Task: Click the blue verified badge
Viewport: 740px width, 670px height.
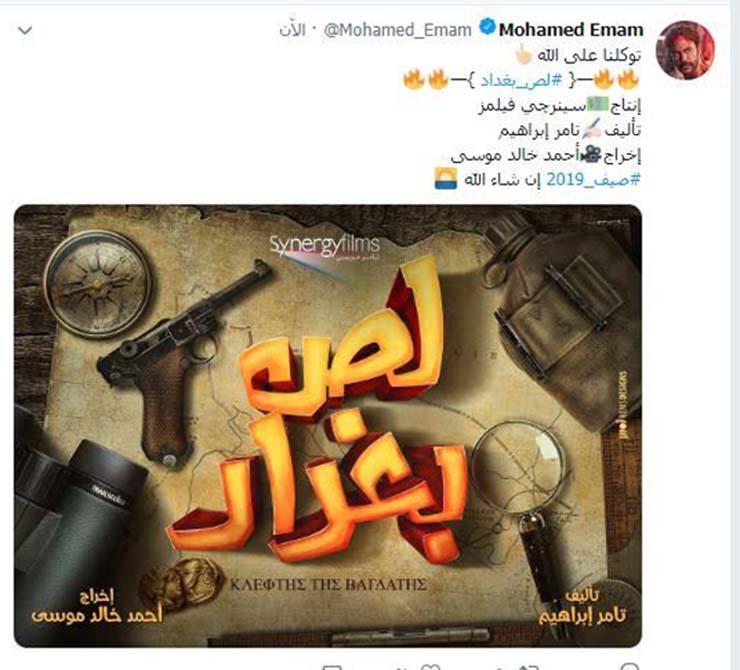Action: tap(488, 27)
